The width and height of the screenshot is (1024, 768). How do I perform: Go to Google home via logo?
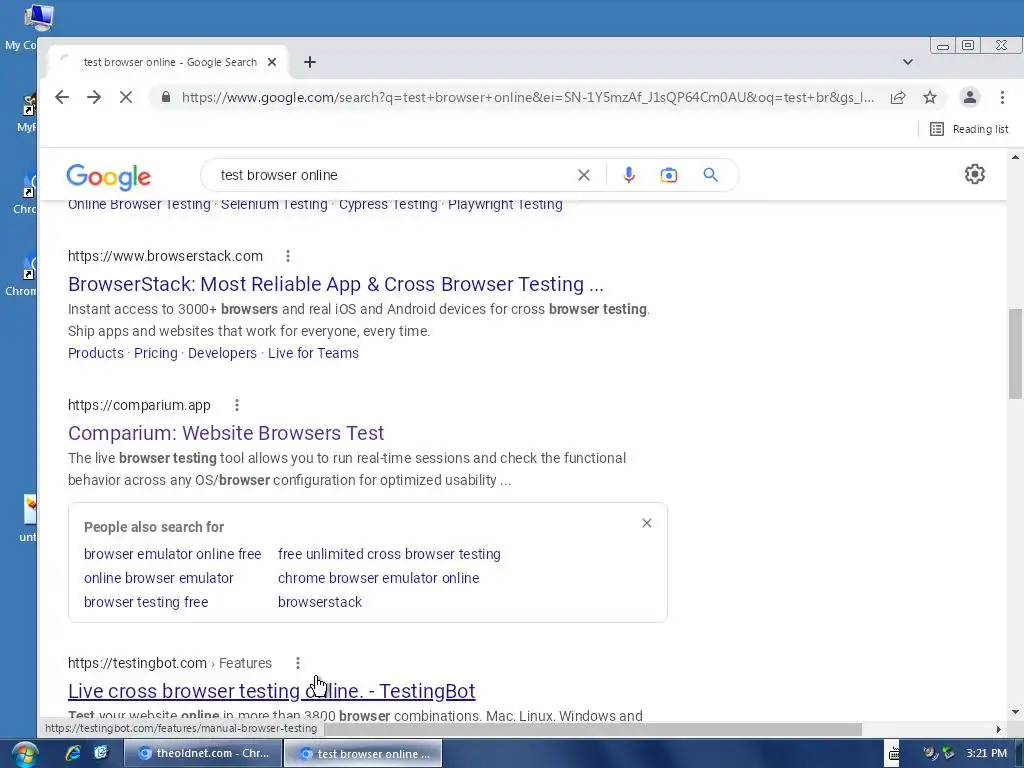108,176
